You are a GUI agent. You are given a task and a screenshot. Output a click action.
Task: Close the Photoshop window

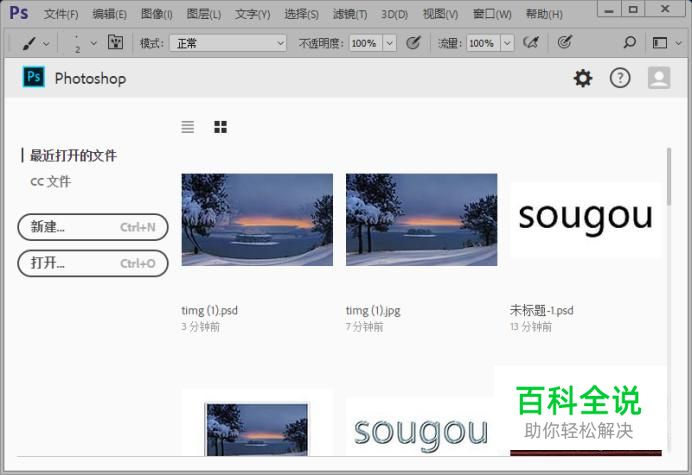click(x=666, y=9)
